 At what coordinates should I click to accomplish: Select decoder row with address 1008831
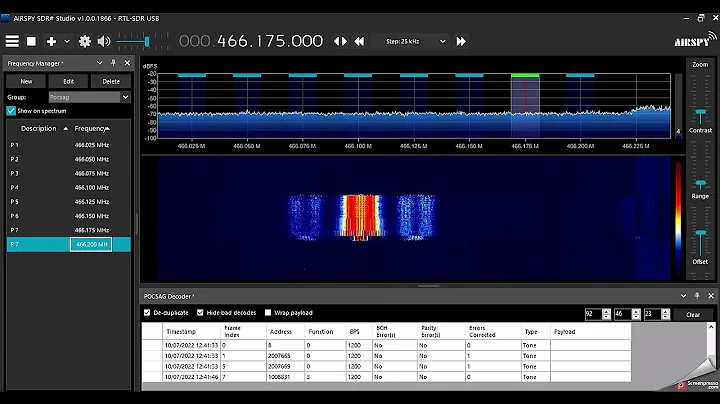[386, 377]
